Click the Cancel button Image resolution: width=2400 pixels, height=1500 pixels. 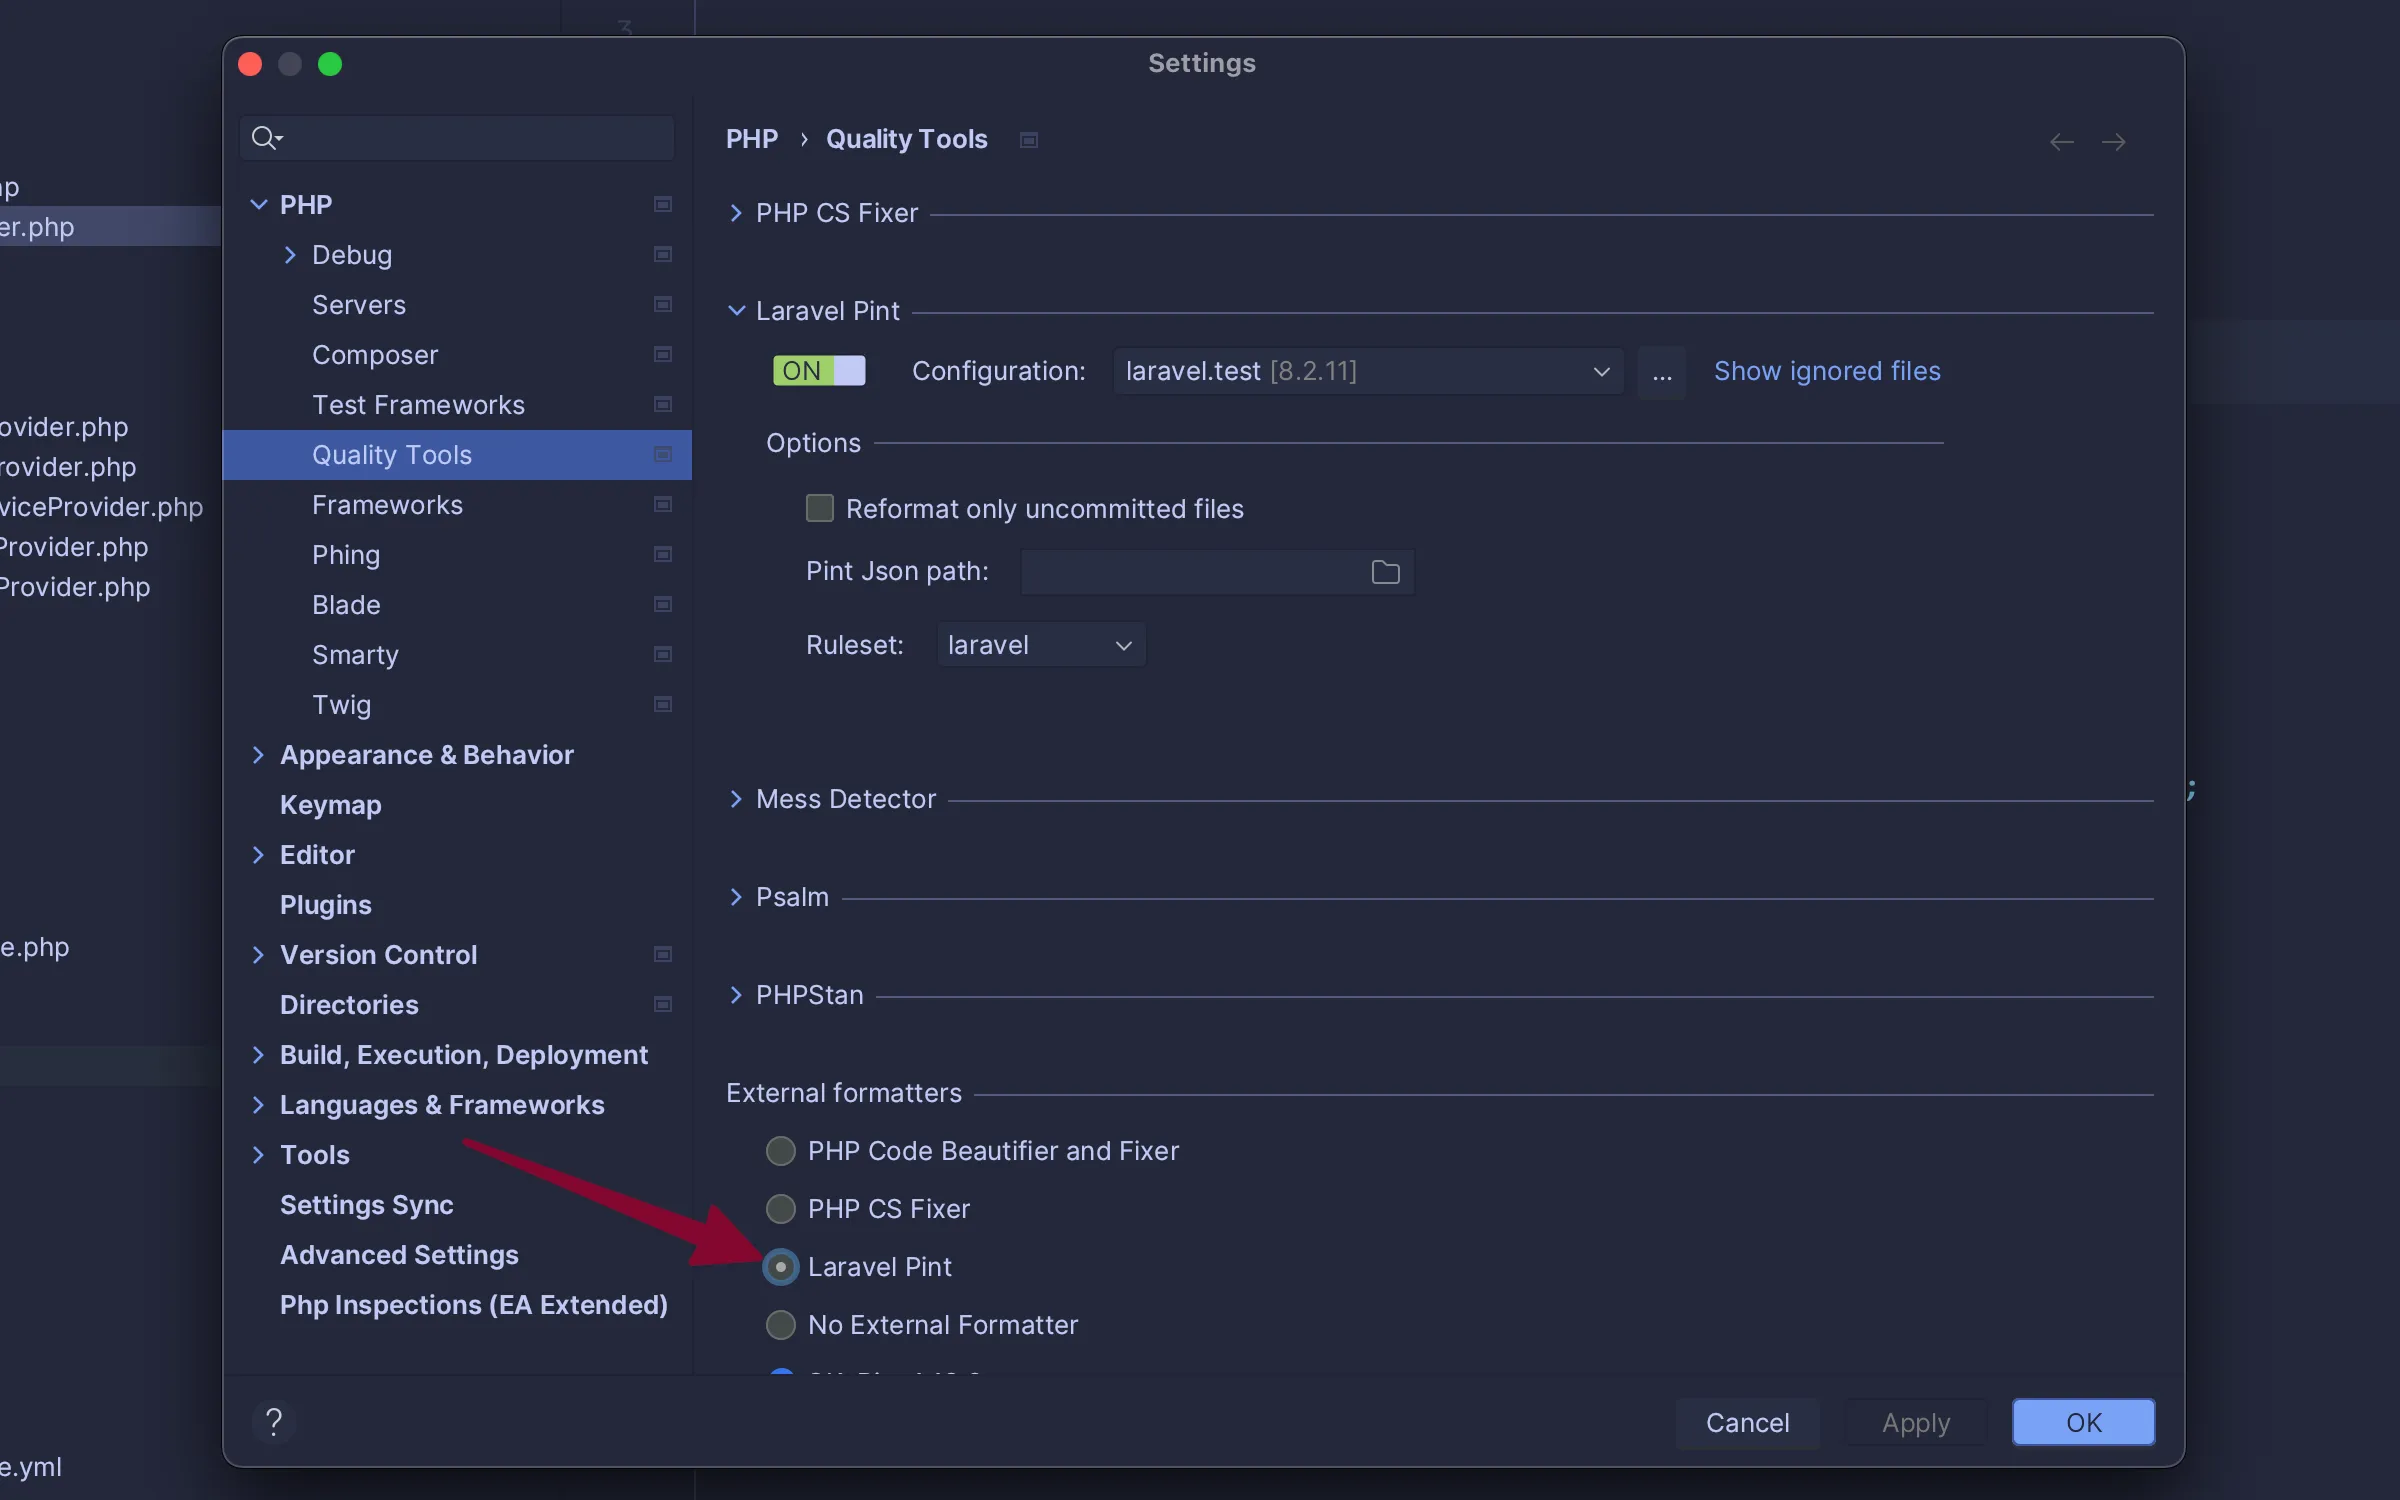click(x=1747, y=1422)
